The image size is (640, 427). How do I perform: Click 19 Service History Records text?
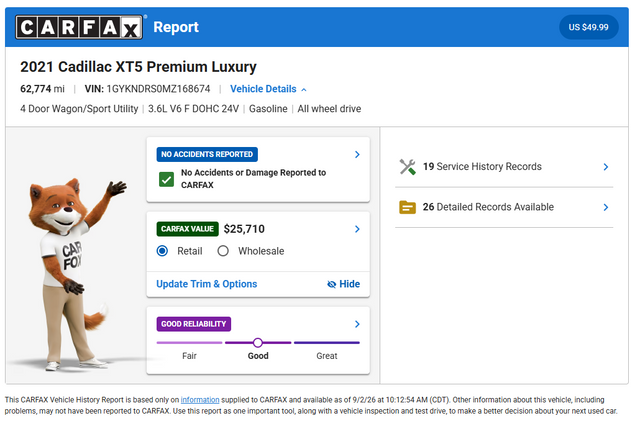point(482,167)
